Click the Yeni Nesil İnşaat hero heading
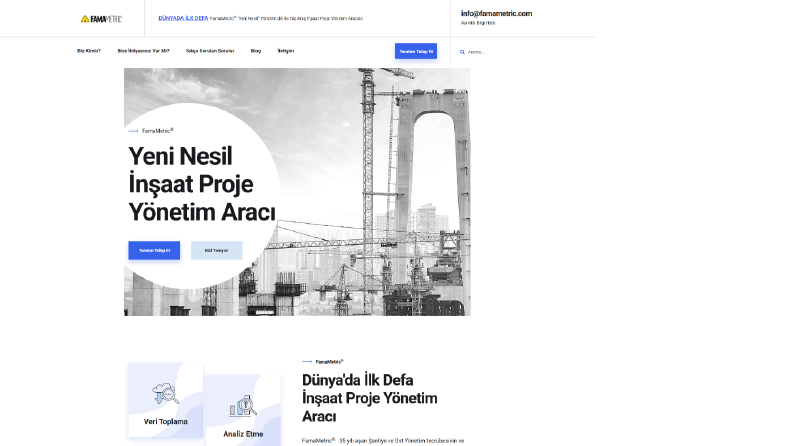793x446 pixels. [201, 184]
